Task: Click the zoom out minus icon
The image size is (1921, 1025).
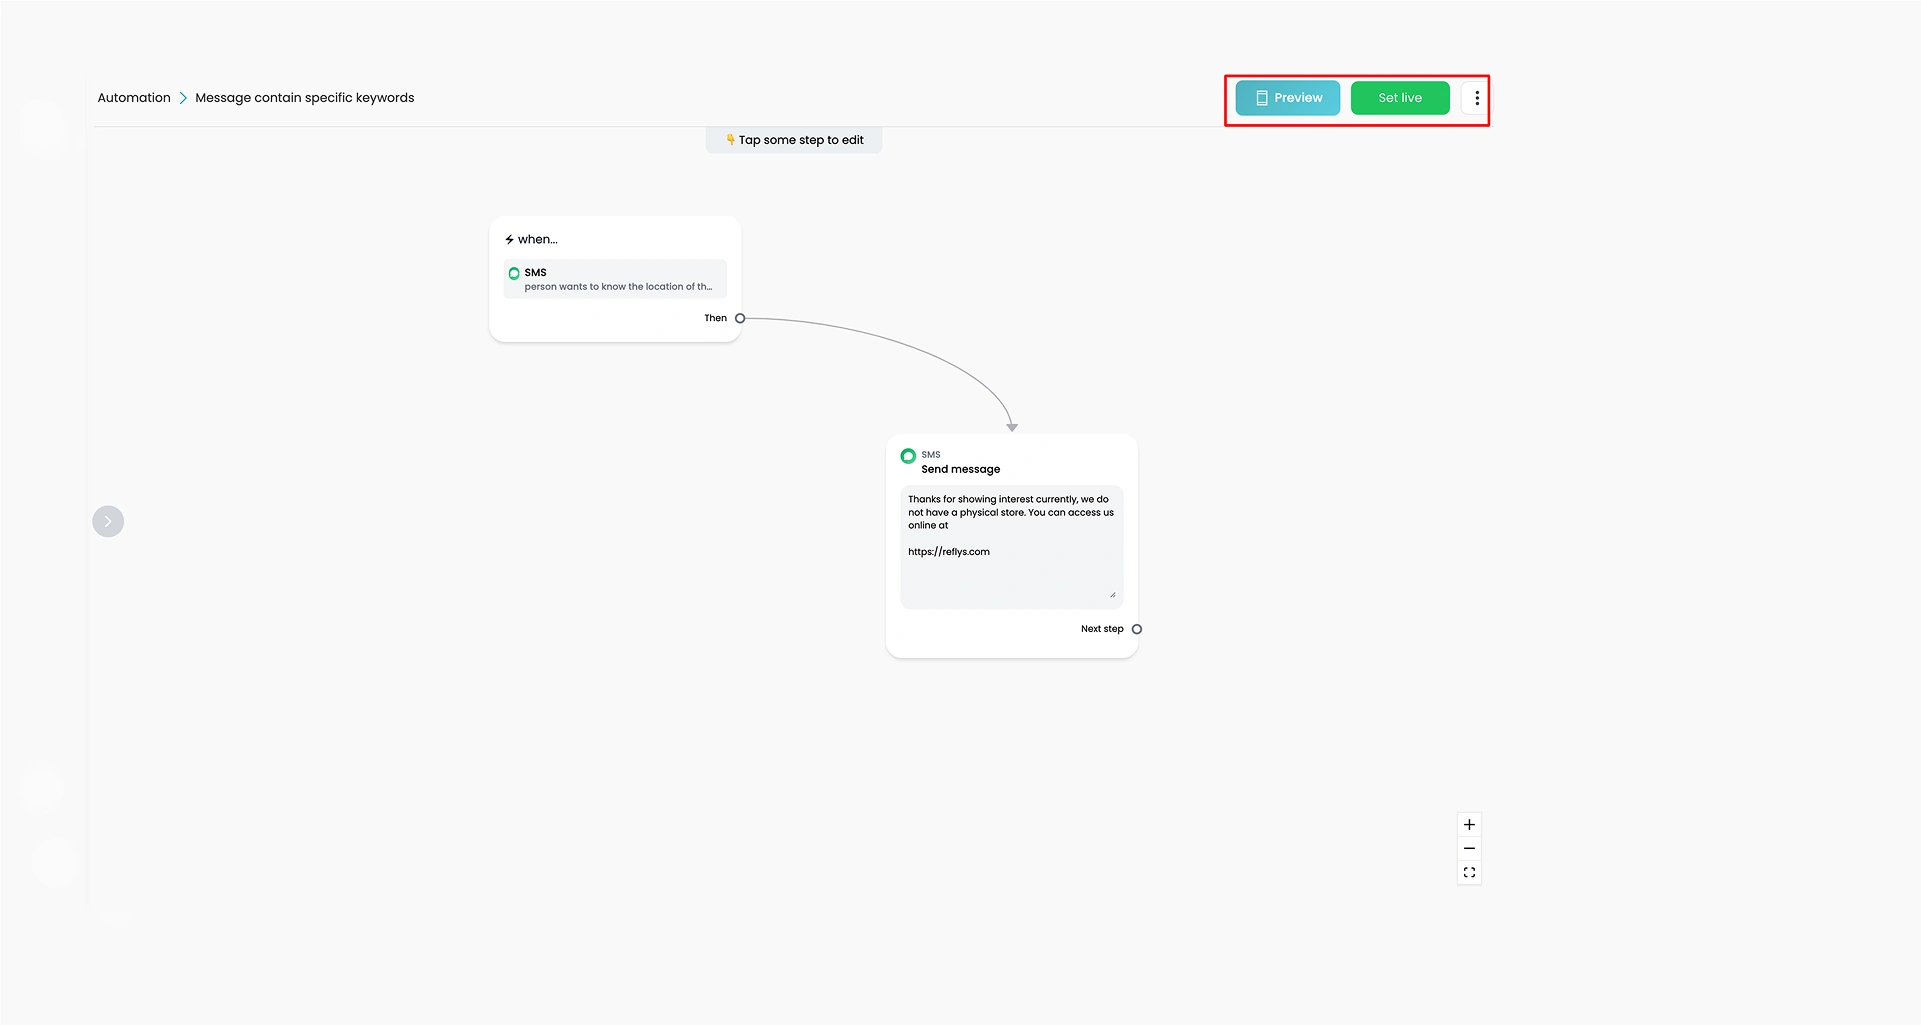Action: (x=1469, y=849)
